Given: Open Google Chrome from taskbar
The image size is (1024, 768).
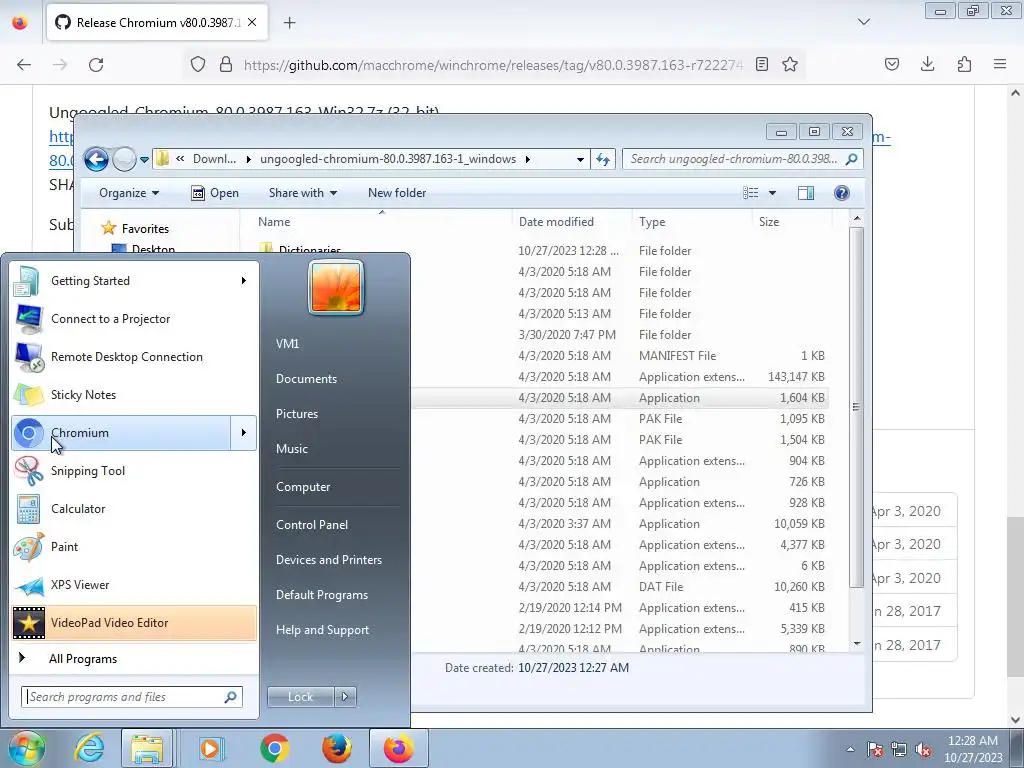Looking at the screenshot, I should [x=274, y=748].
